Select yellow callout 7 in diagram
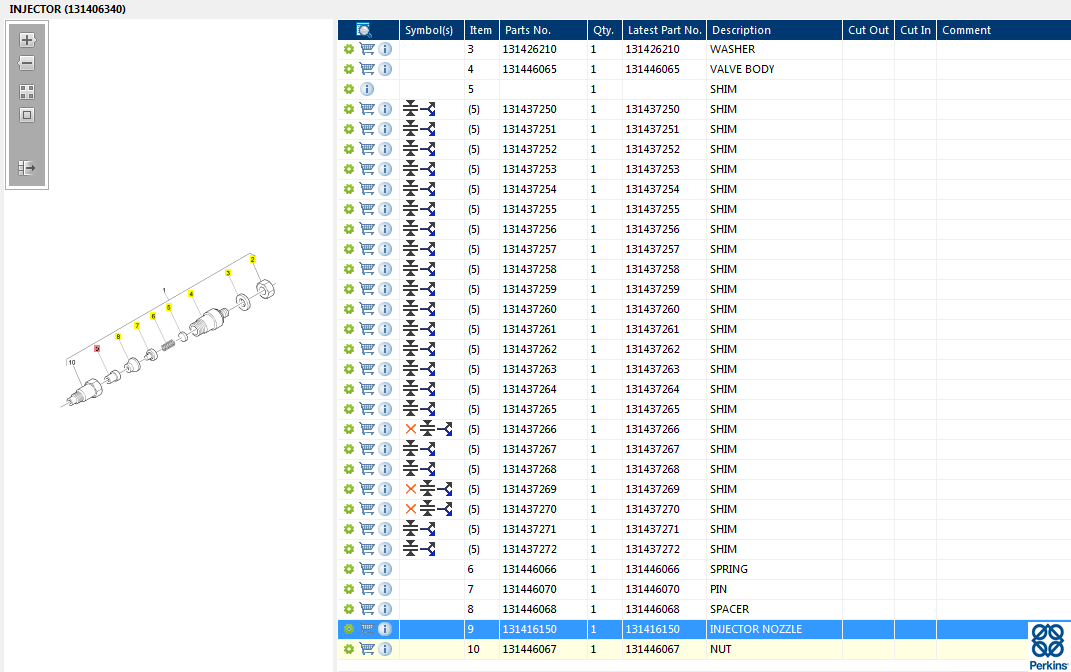The height and width of the screenshot is (672, 1071). (137, 326)
